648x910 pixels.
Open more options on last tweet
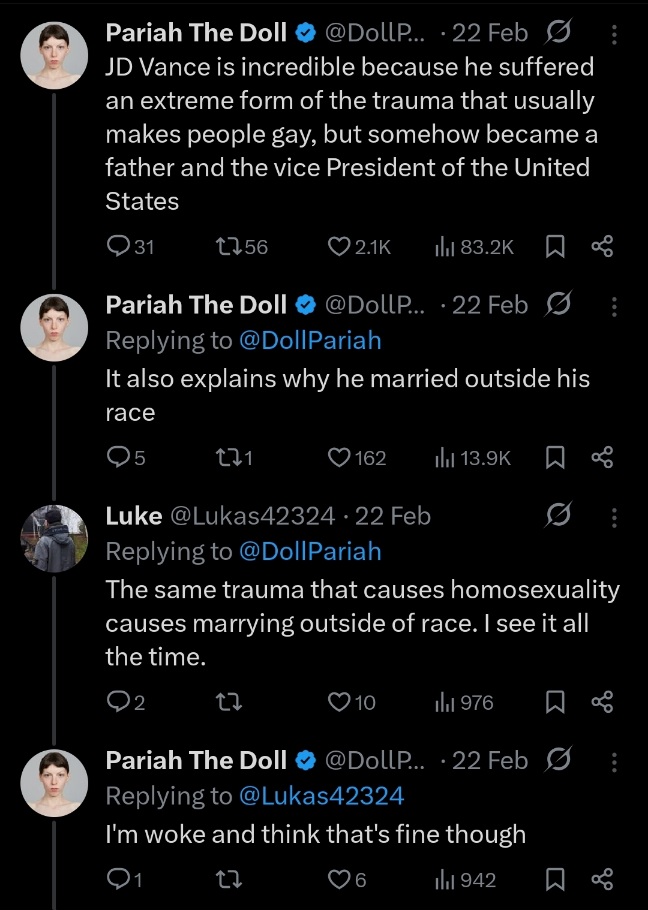pyautogui.click(x=613, y=761)
